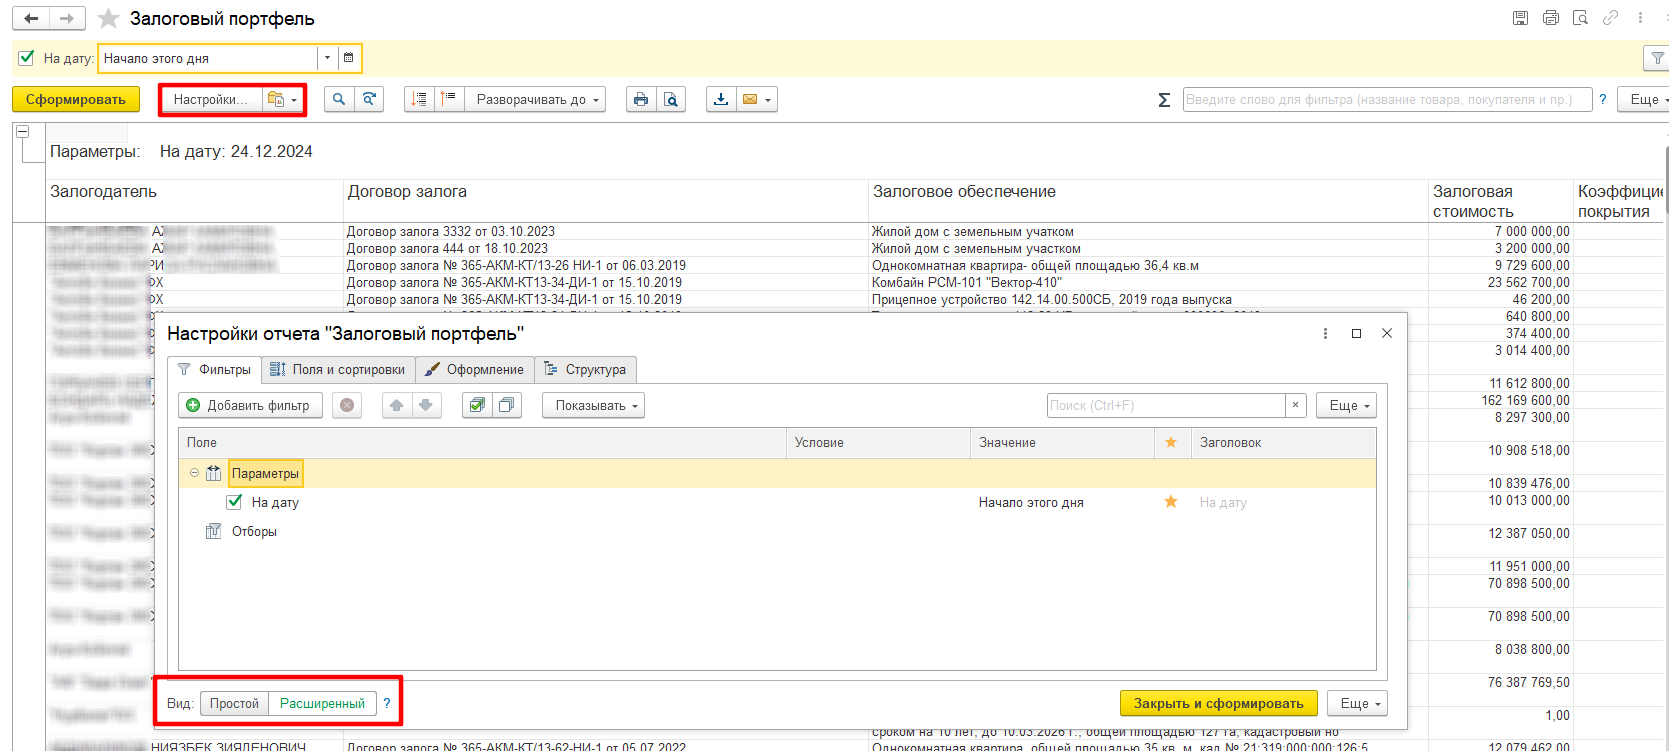Open the main window three-dots menu
Screen dimensions: 1669x751
coord(1640,18)
